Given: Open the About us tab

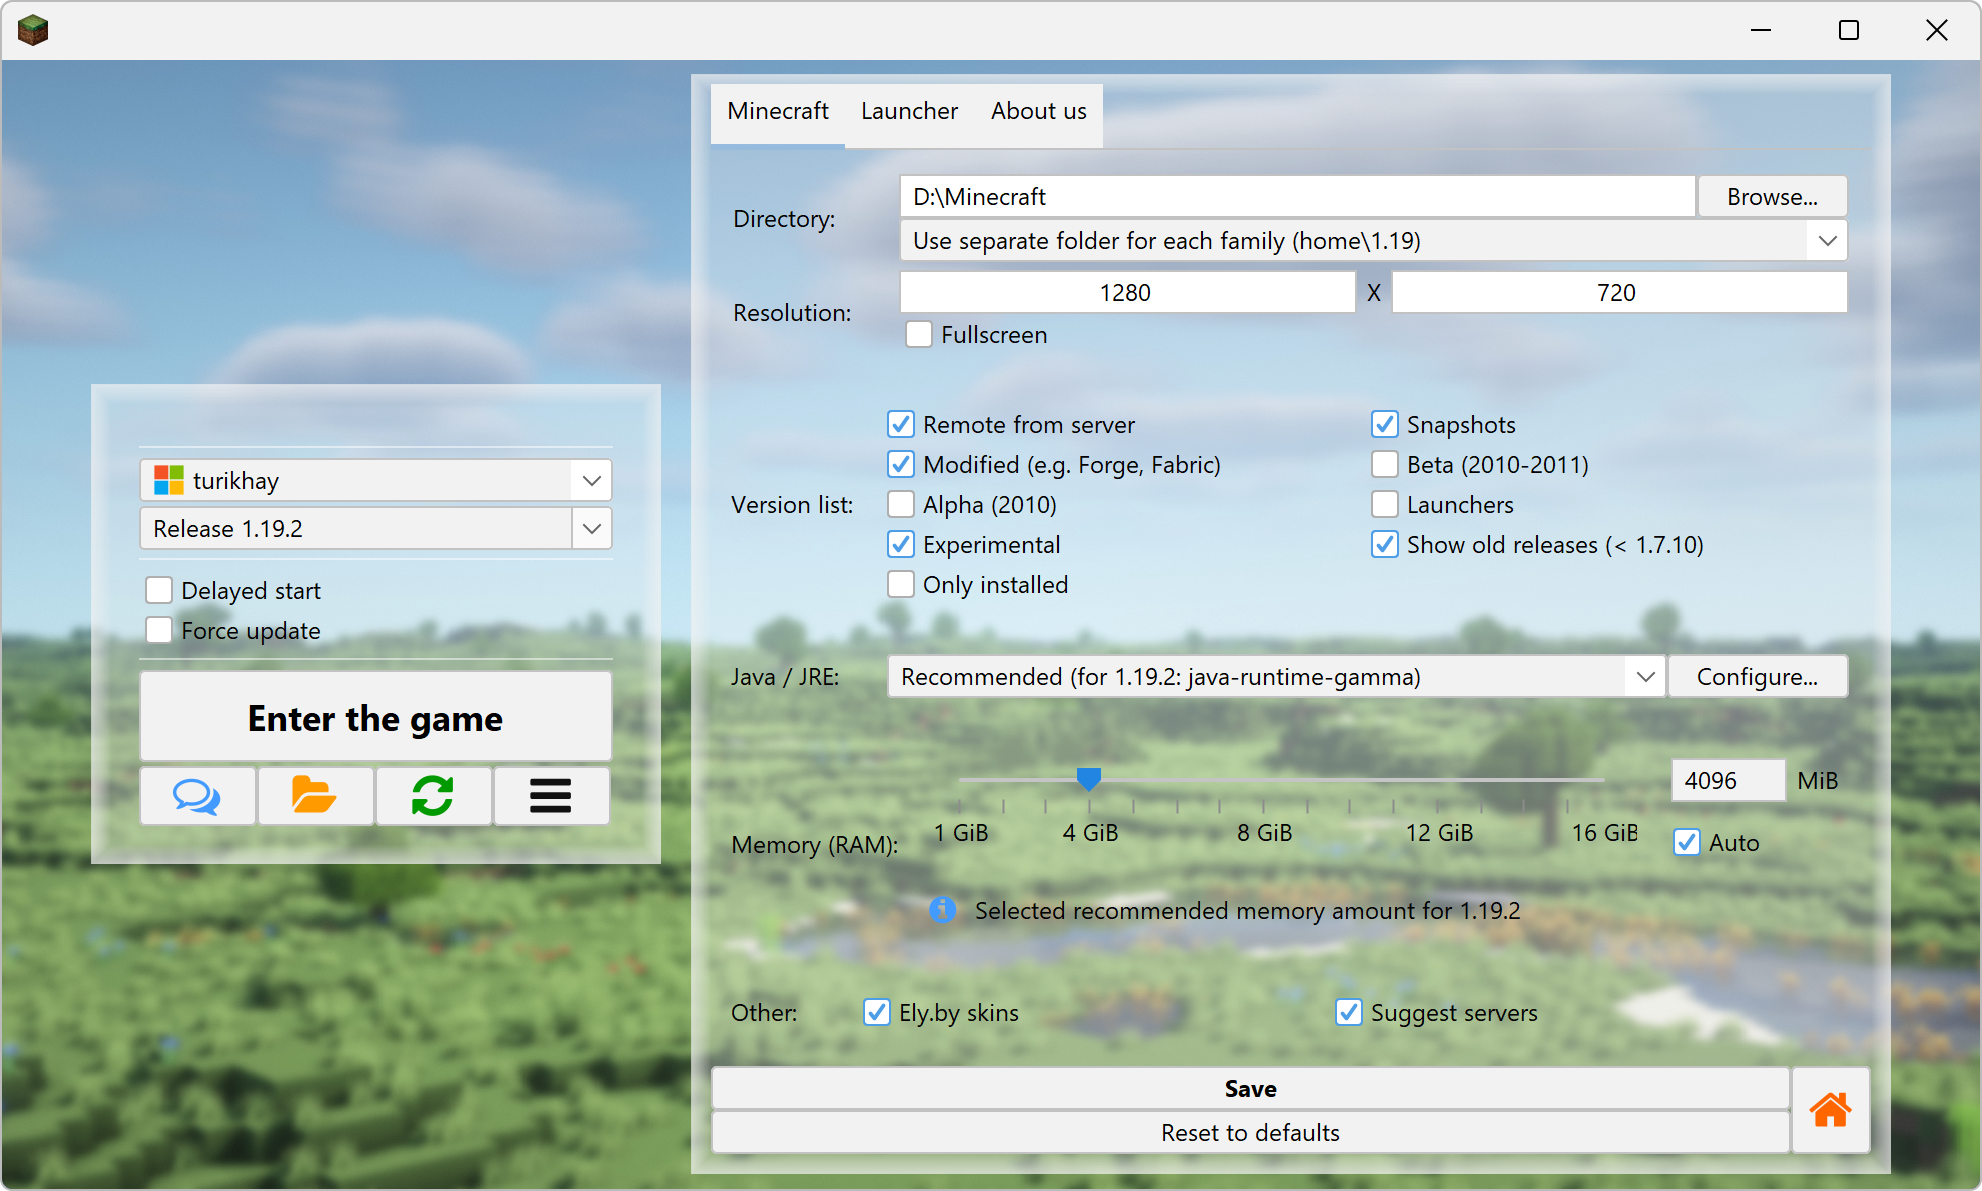Looking at the screenshot, I should point(1041,109).
